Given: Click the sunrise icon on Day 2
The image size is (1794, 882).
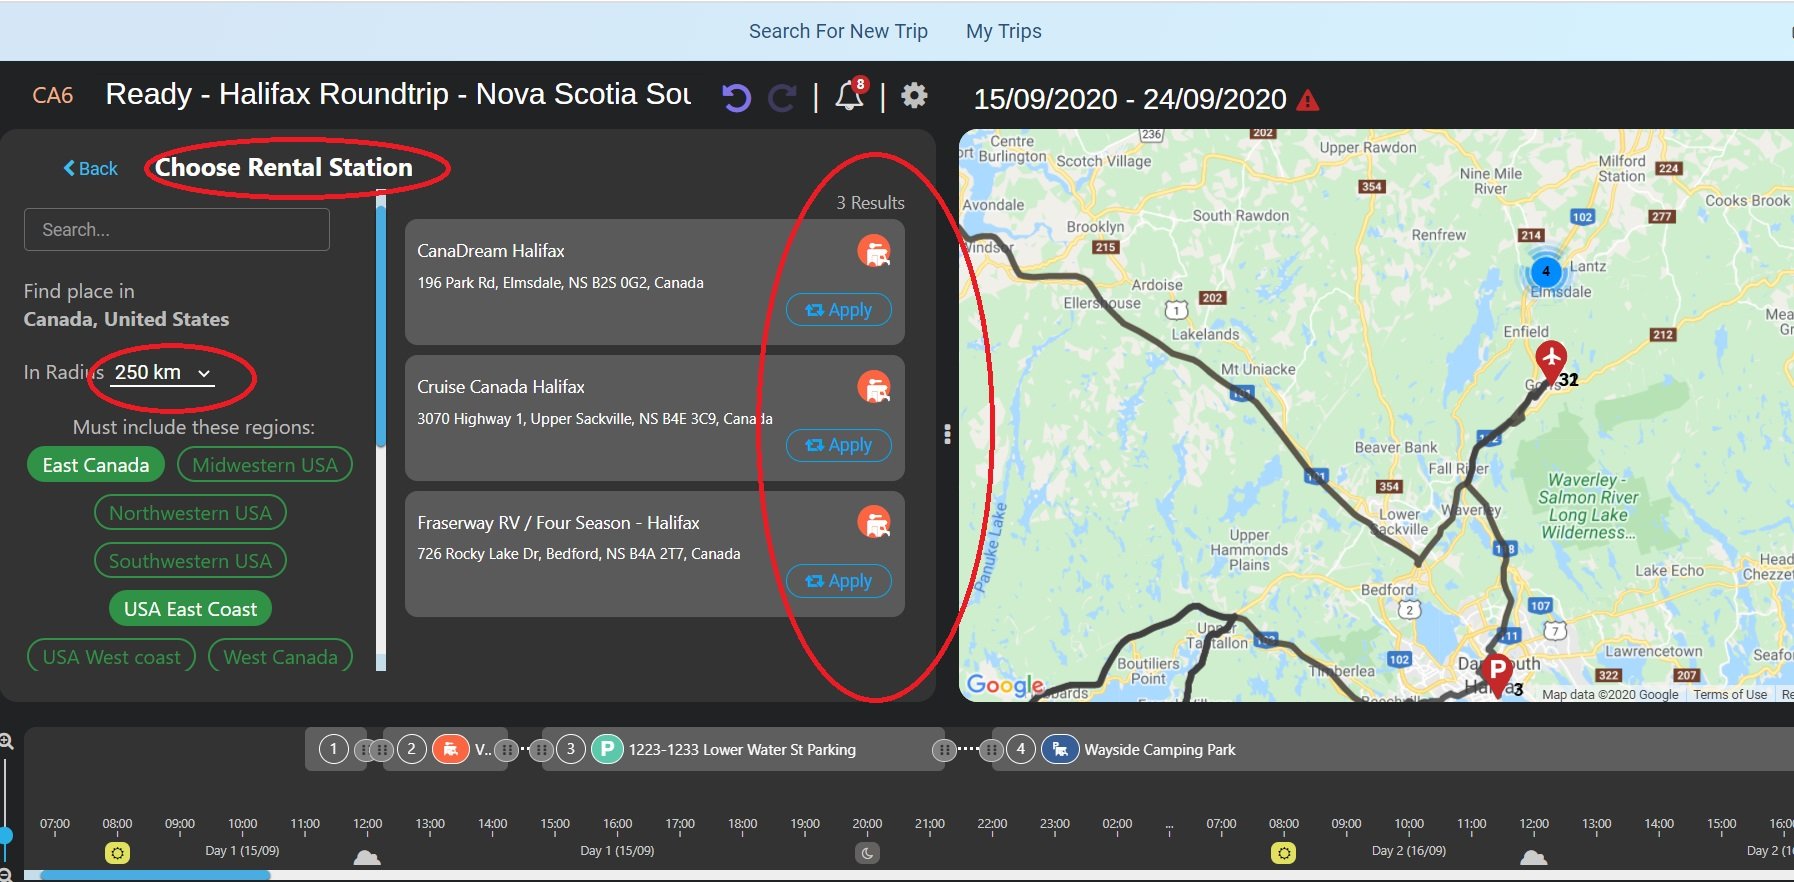Looking at the screenshot, I should click(1284, 853).
